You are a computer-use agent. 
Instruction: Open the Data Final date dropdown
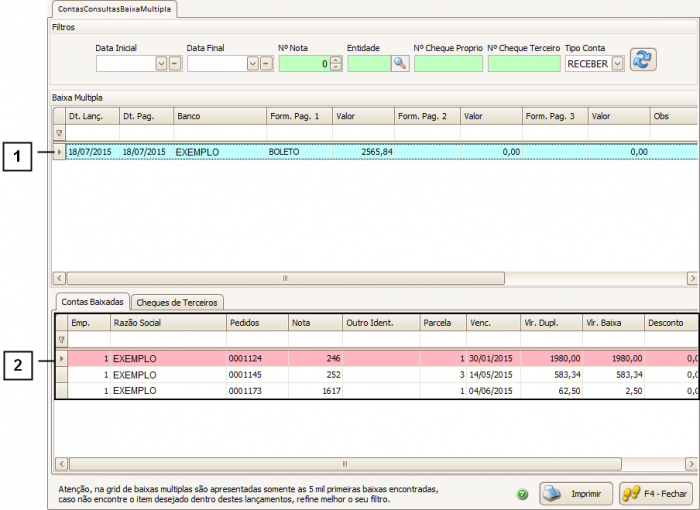tap(252, 64)
